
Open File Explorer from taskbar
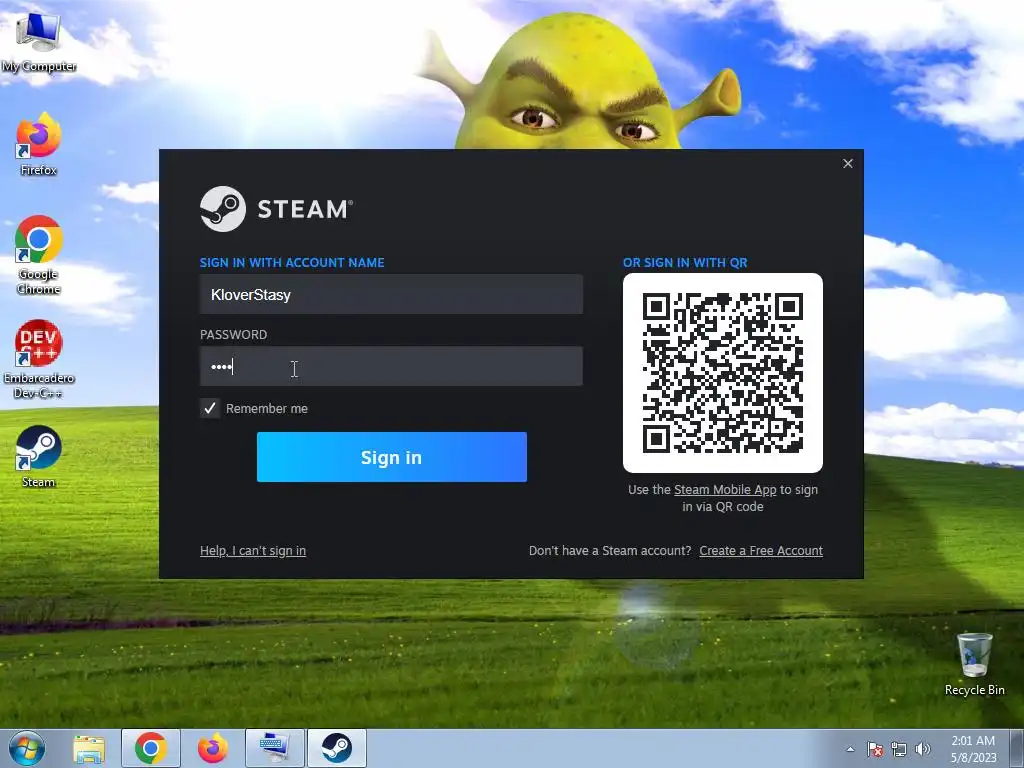pyautogui.click(x=89, y=748)
